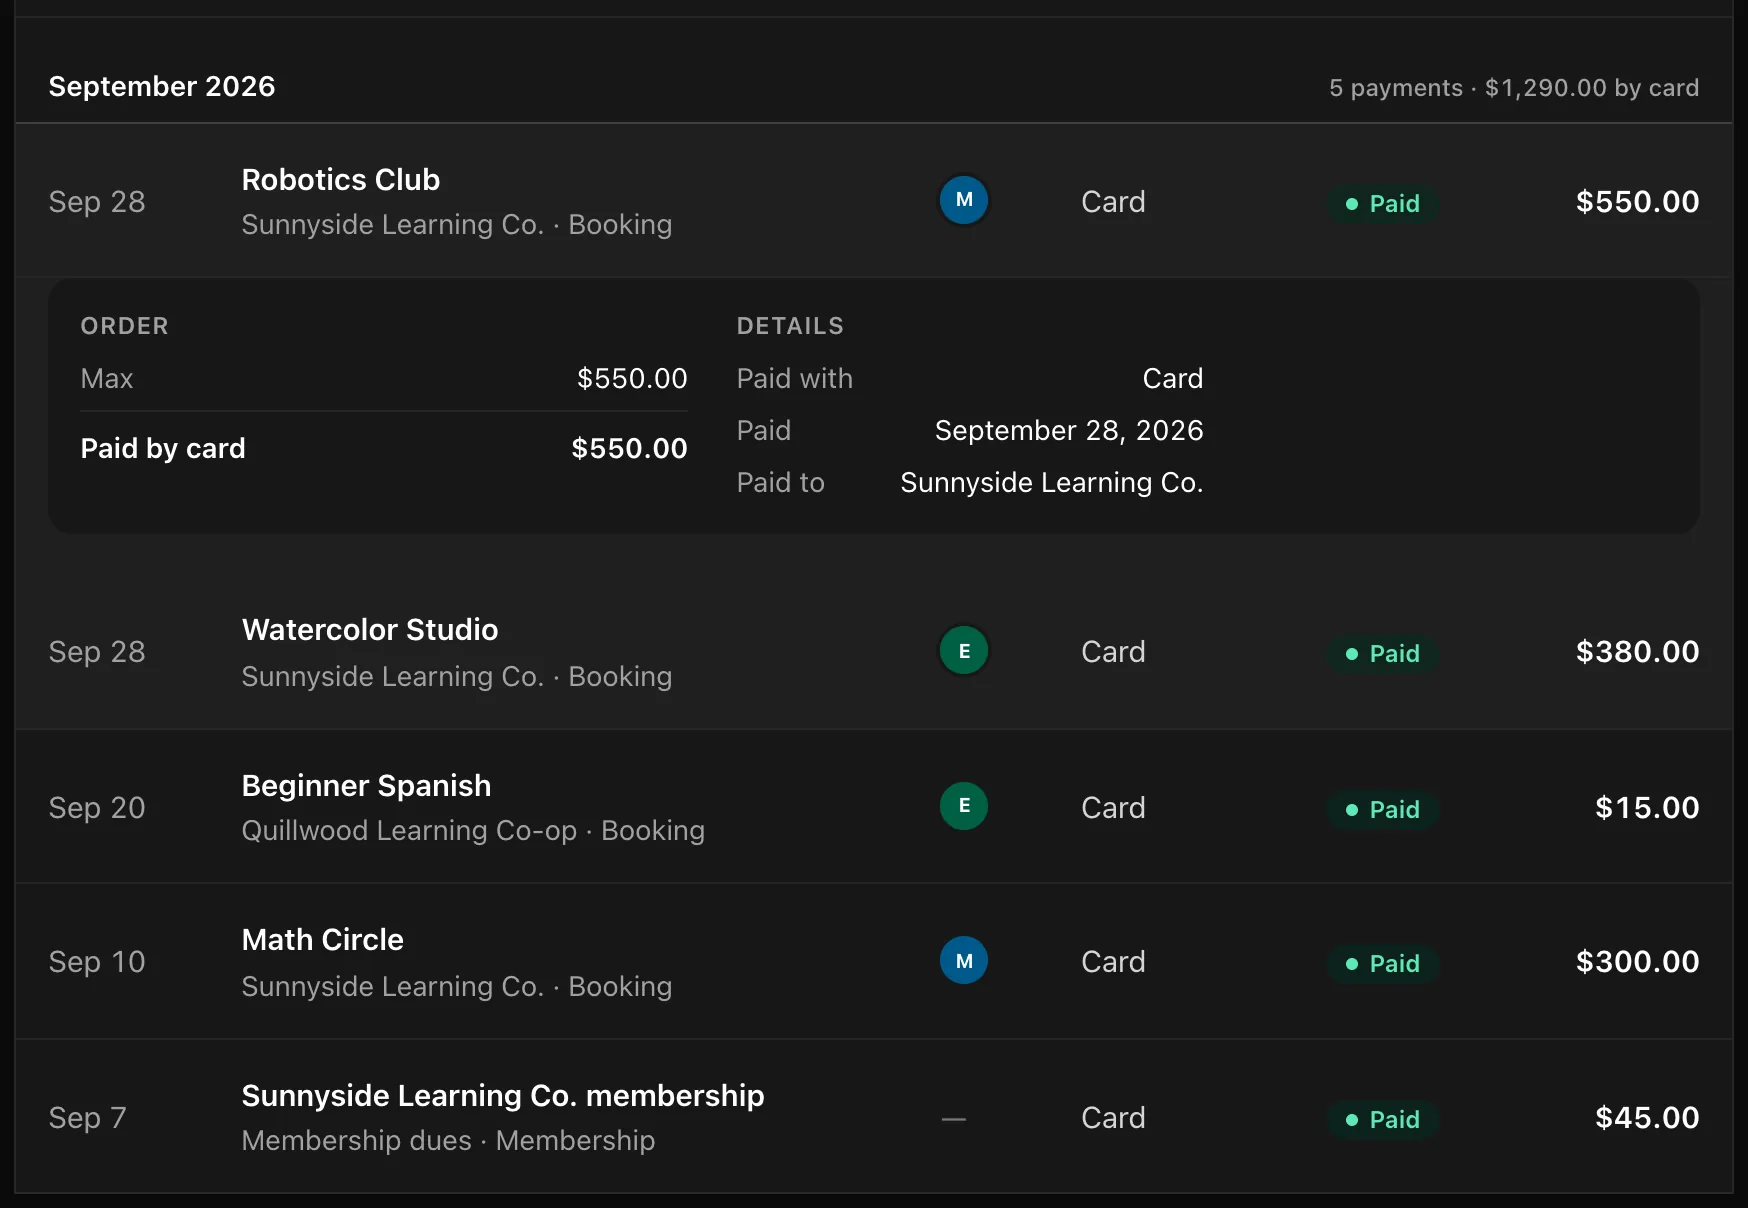Click the ORDER section heading
Screen dimensions: 1748x1208
[125, 326]
